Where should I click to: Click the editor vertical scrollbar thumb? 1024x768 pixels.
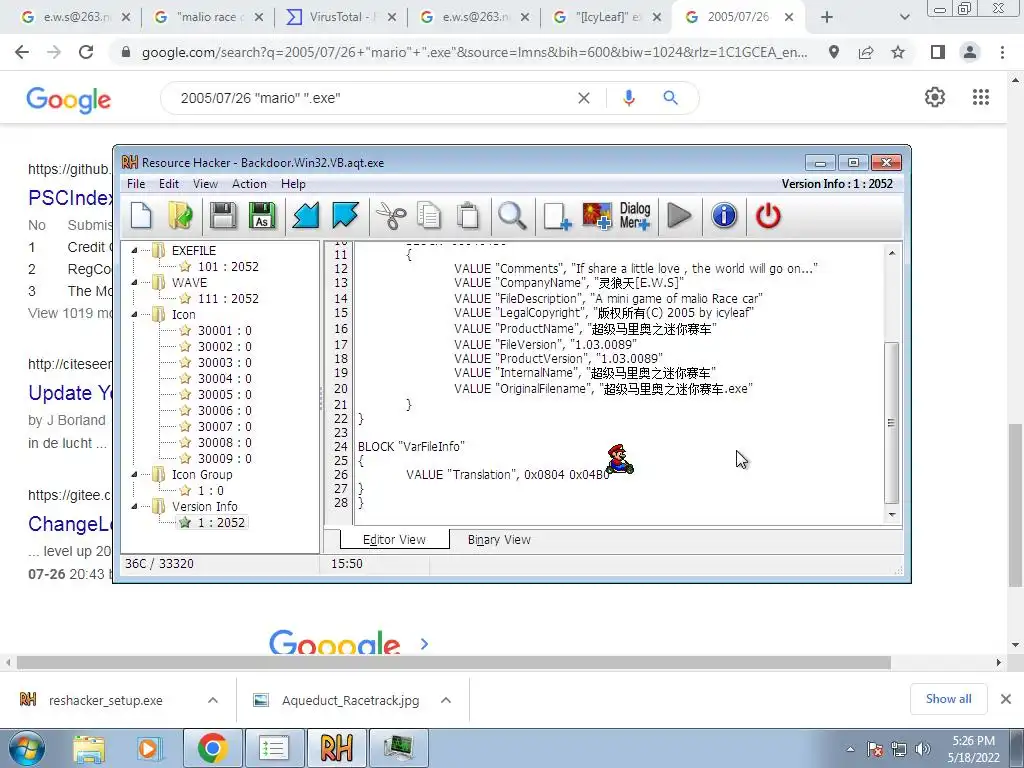(x=891, y=423)
